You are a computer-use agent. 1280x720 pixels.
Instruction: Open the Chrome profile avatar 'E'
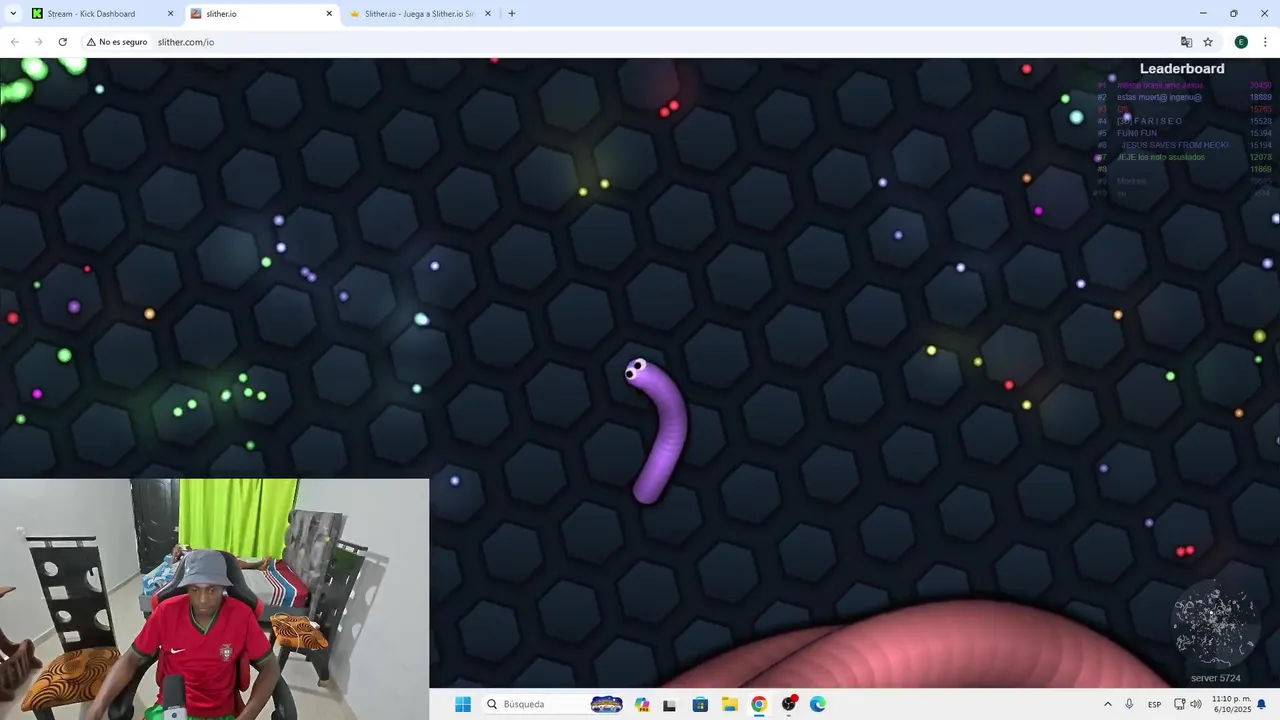[x=1241, y=42]
